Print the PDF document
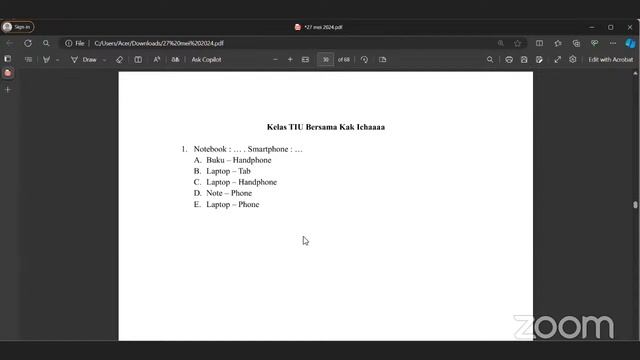Image resolution: width=640 pixels, height=360 pixels. pyautogui.click(x=509, y=60)
